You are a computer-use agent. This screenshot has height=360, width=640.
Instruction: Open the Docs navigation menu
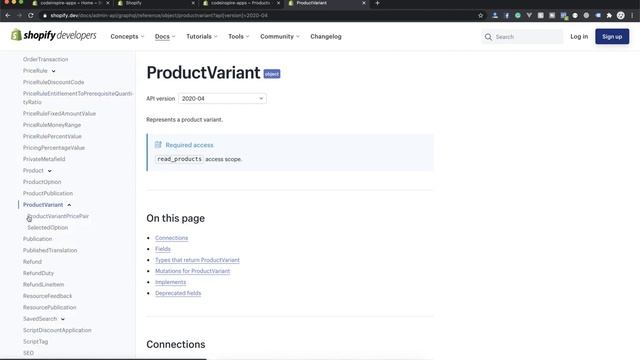point(165,36)
